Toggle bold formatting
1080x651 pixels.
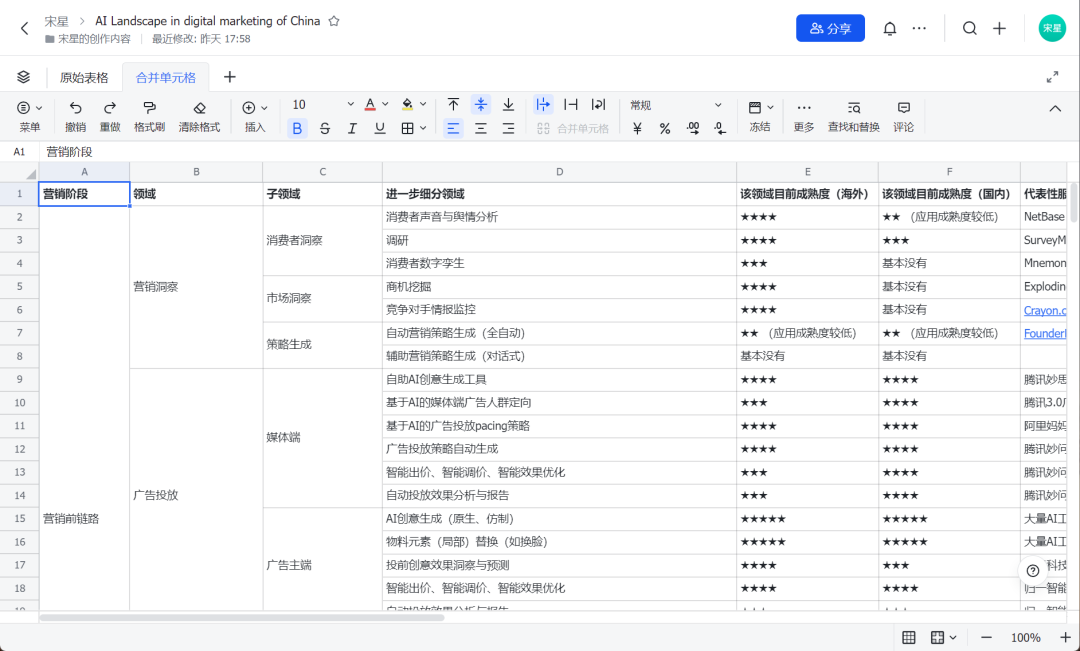pos(297,128)
